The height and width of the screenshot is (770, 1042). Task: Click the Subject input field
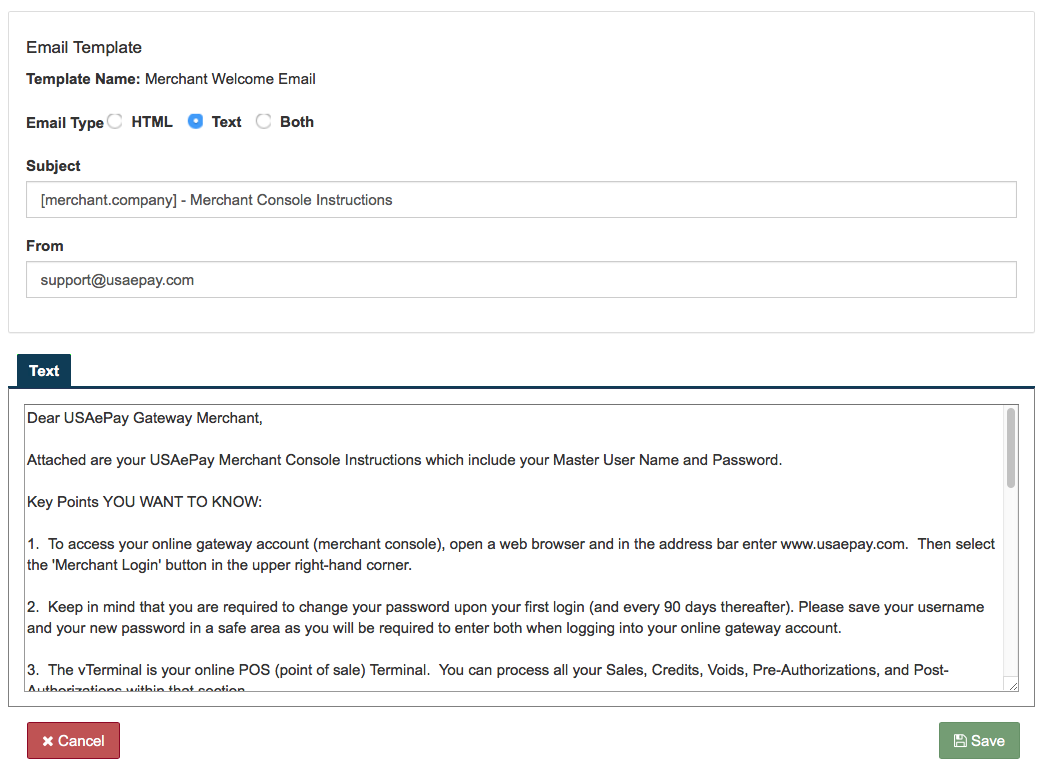tap(521, 200)
